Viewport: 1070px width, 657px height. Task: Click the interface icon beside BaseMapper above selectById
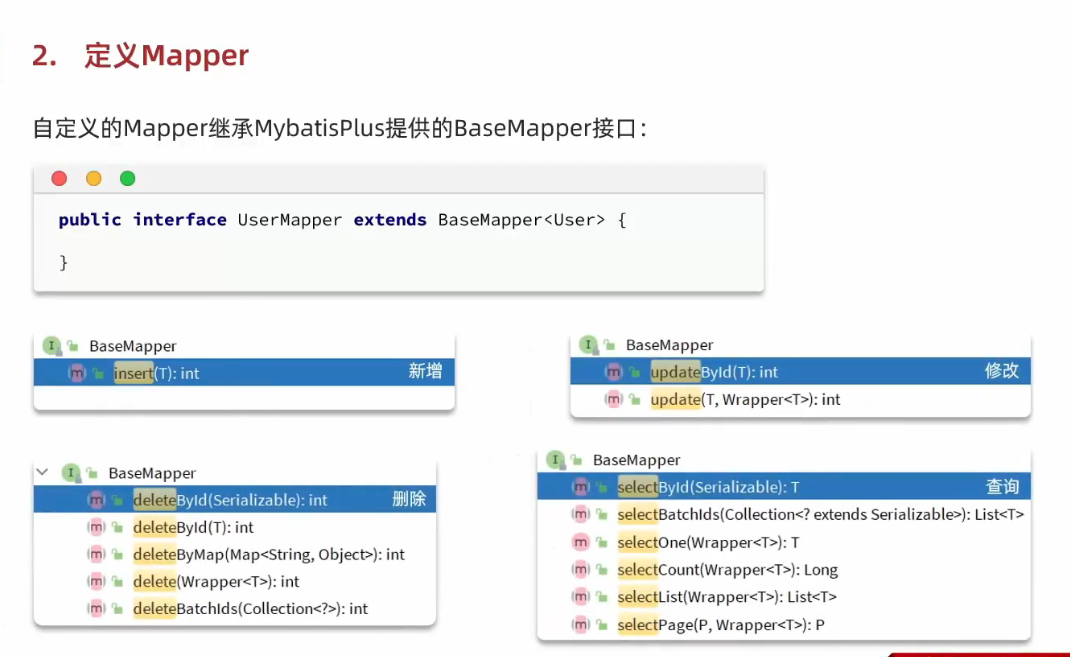pos(555,460)
